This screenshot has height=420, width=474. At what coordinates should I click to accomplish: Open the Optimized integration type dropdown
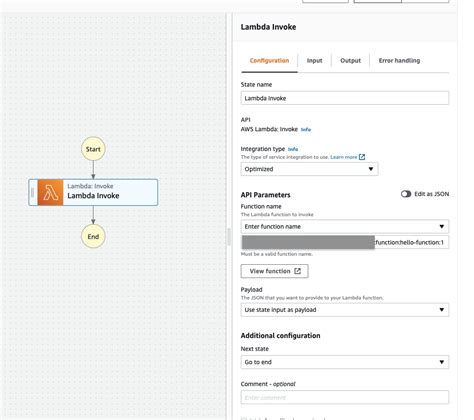(x=309, y=169)
